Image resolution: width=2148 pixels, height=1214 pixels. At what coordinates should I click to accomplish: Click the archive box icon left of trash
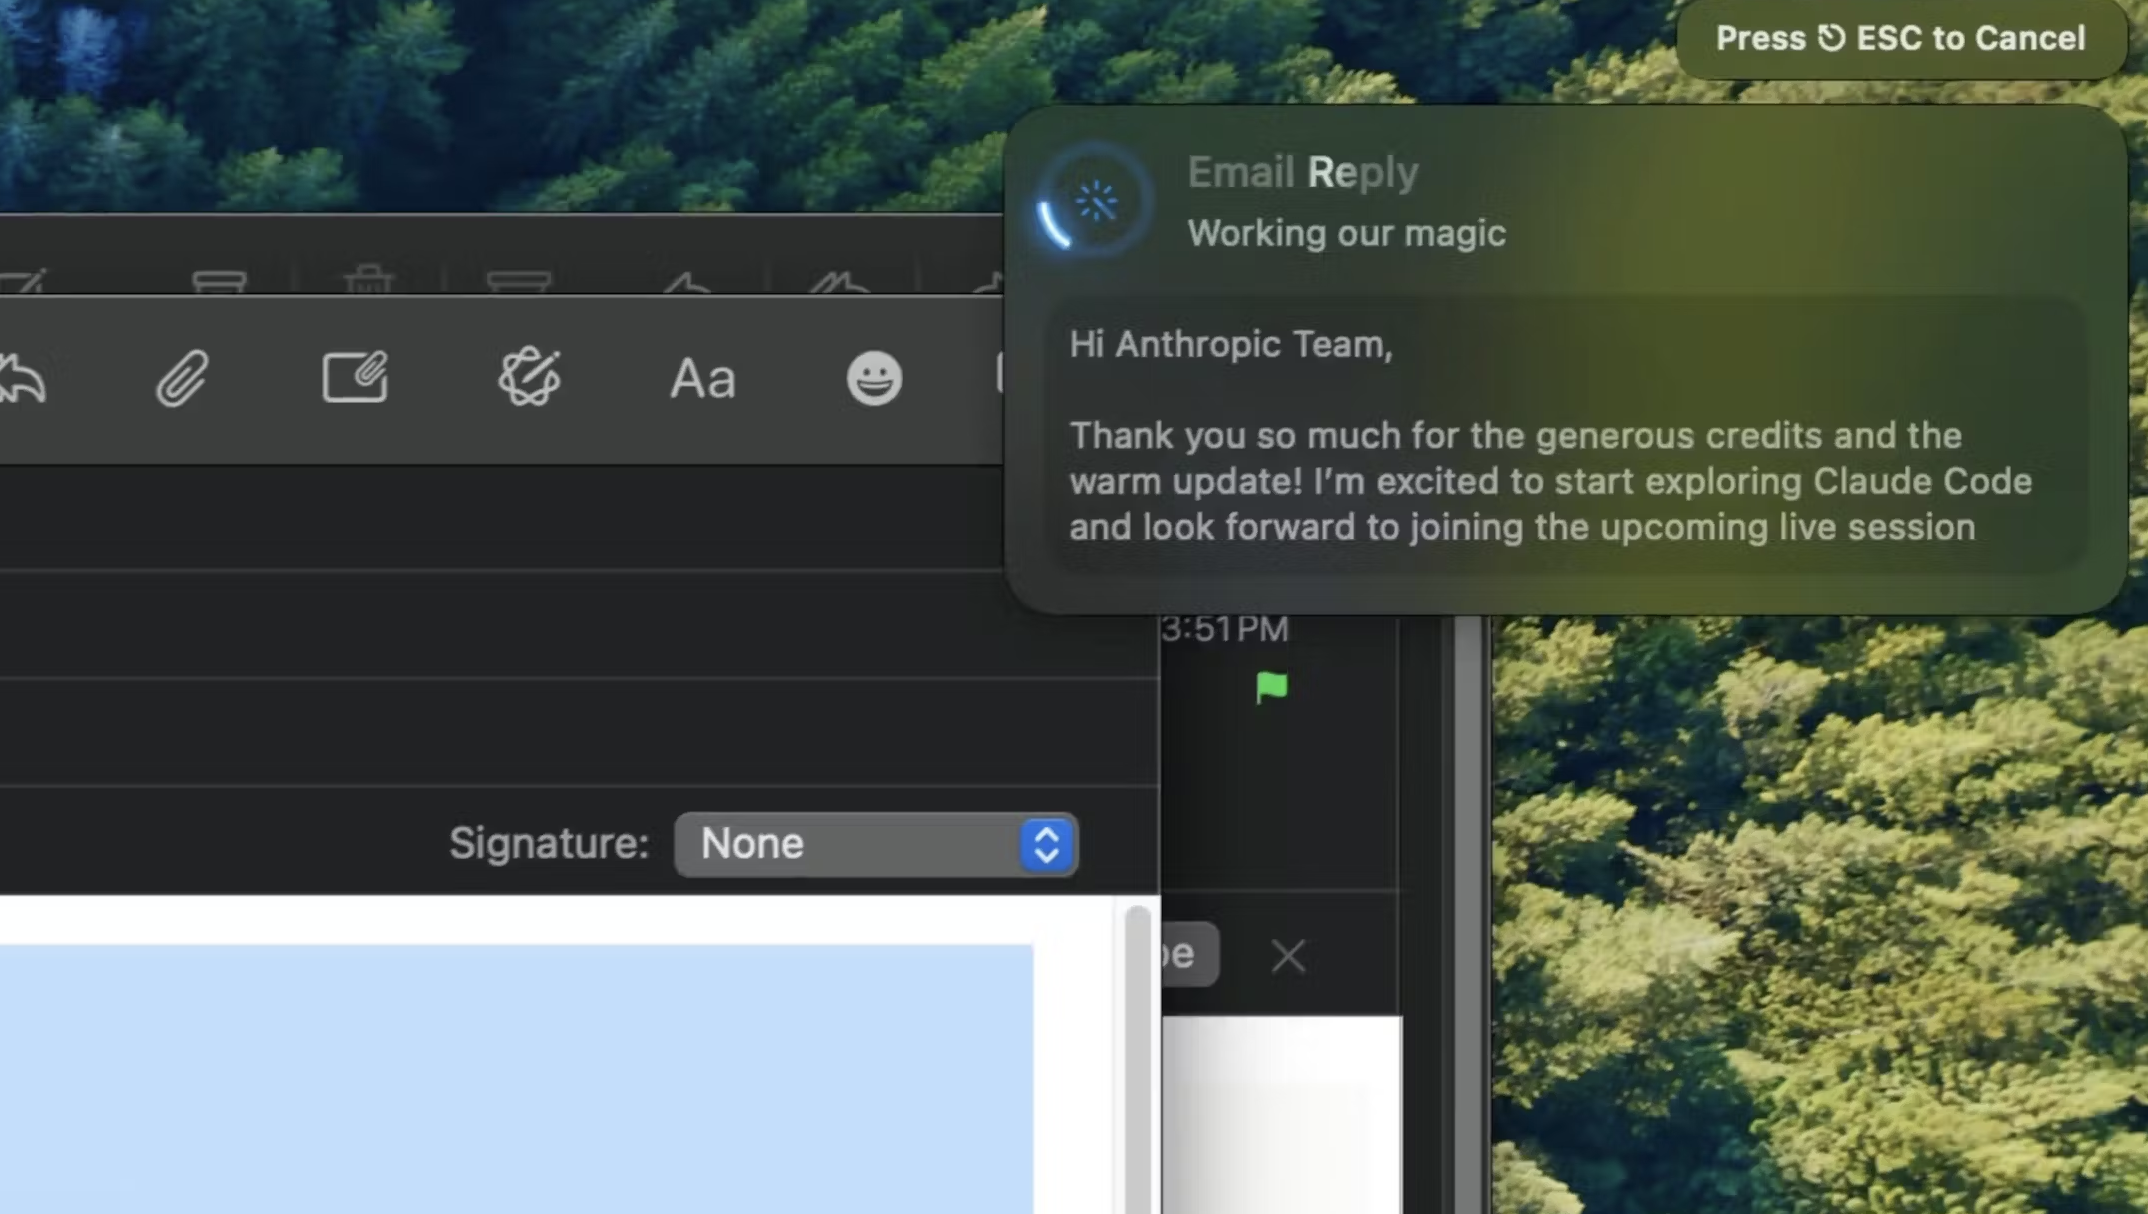pos(219,281)
